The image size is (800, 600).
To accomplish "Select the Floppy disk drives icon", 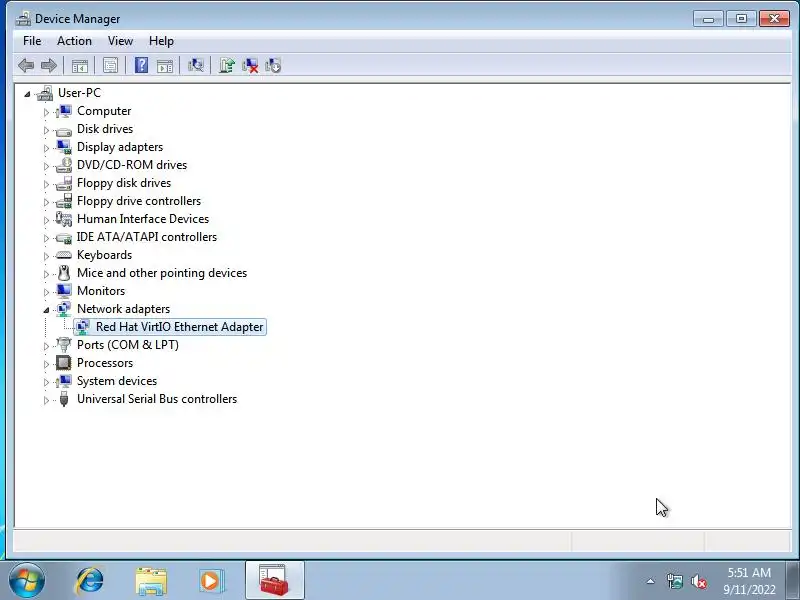I will (x=64, y=183).
